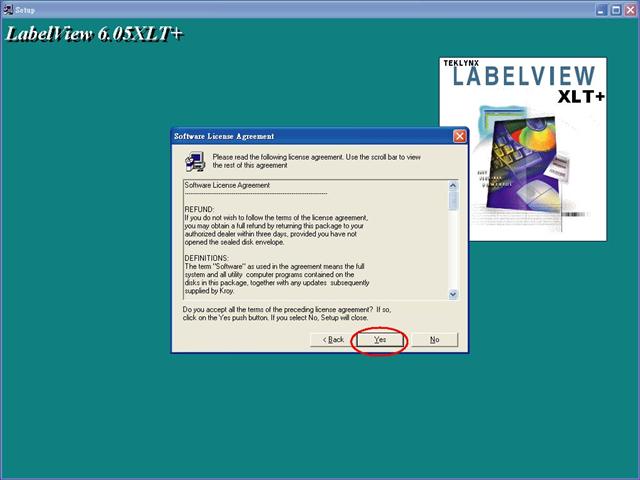
Task: Click No to decline the agreement
Action: 435,340
